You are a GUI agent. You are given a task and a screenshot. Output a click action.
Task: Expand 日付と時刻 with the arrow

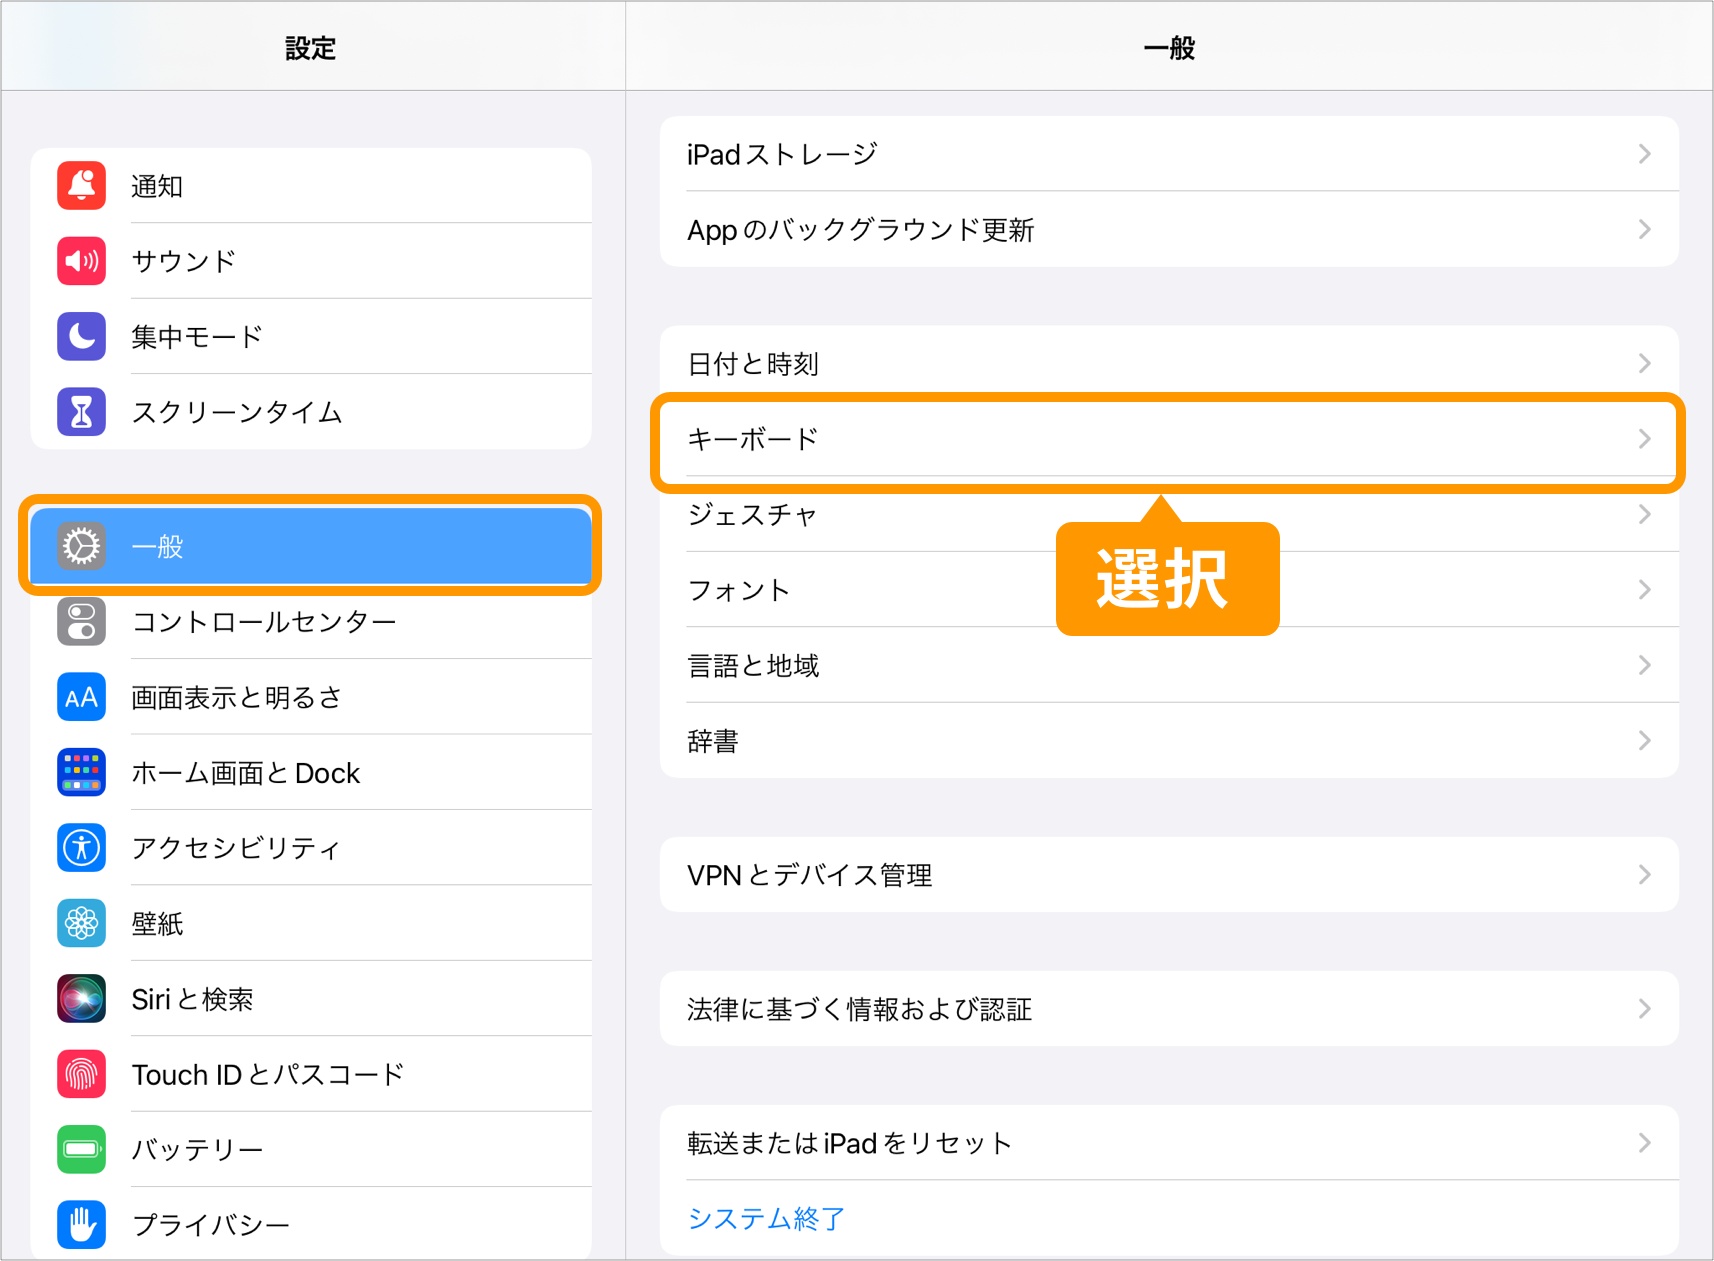[1645, 363]
